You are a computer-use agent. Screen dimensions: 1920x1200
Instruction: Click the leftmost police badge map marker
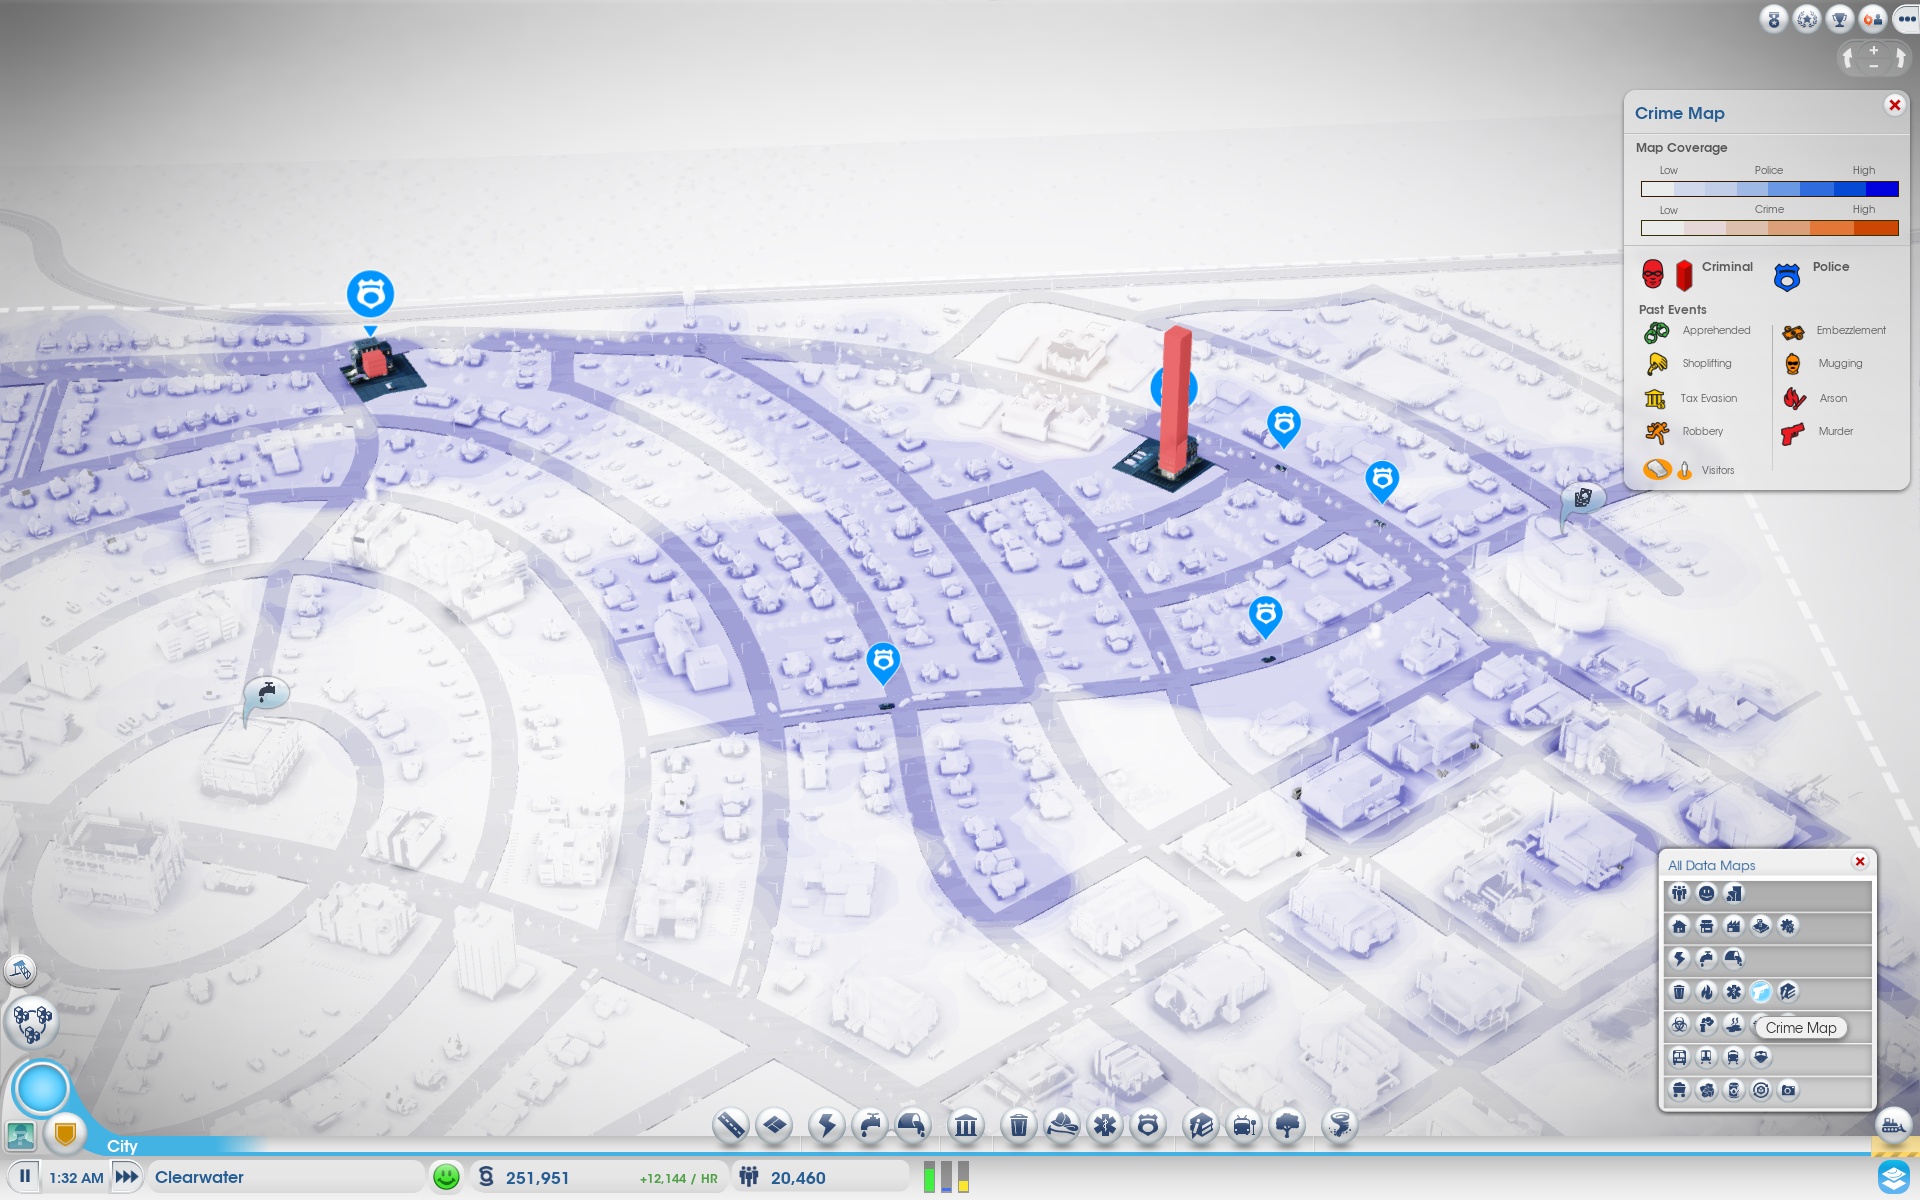370,294
